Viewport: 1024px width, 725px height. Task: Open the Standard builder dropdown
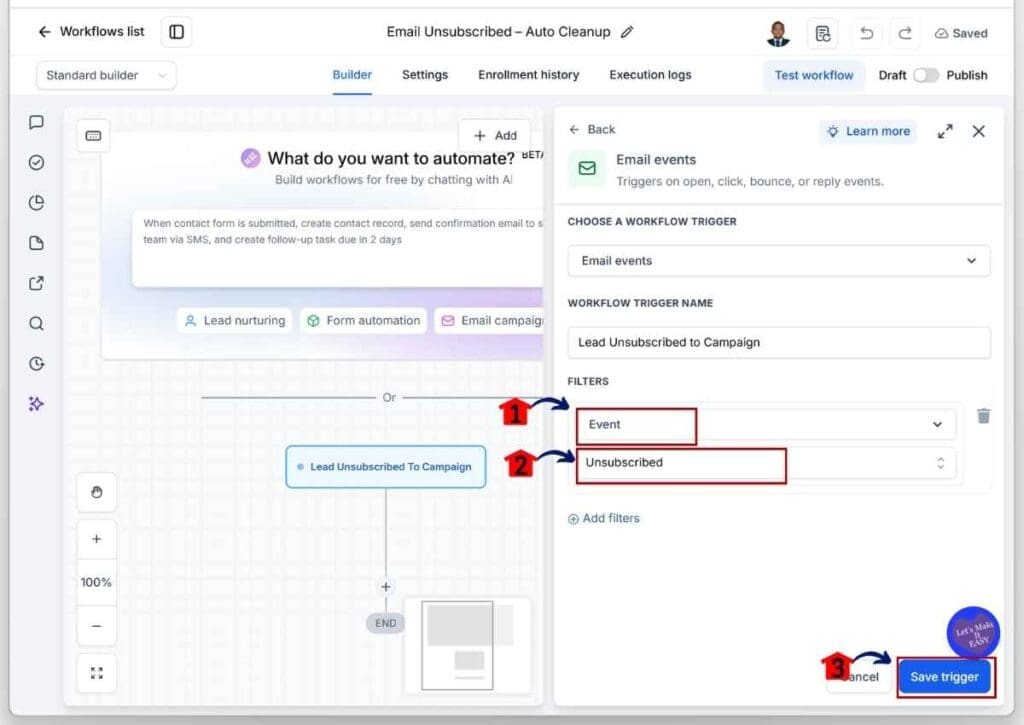[106, 75]
